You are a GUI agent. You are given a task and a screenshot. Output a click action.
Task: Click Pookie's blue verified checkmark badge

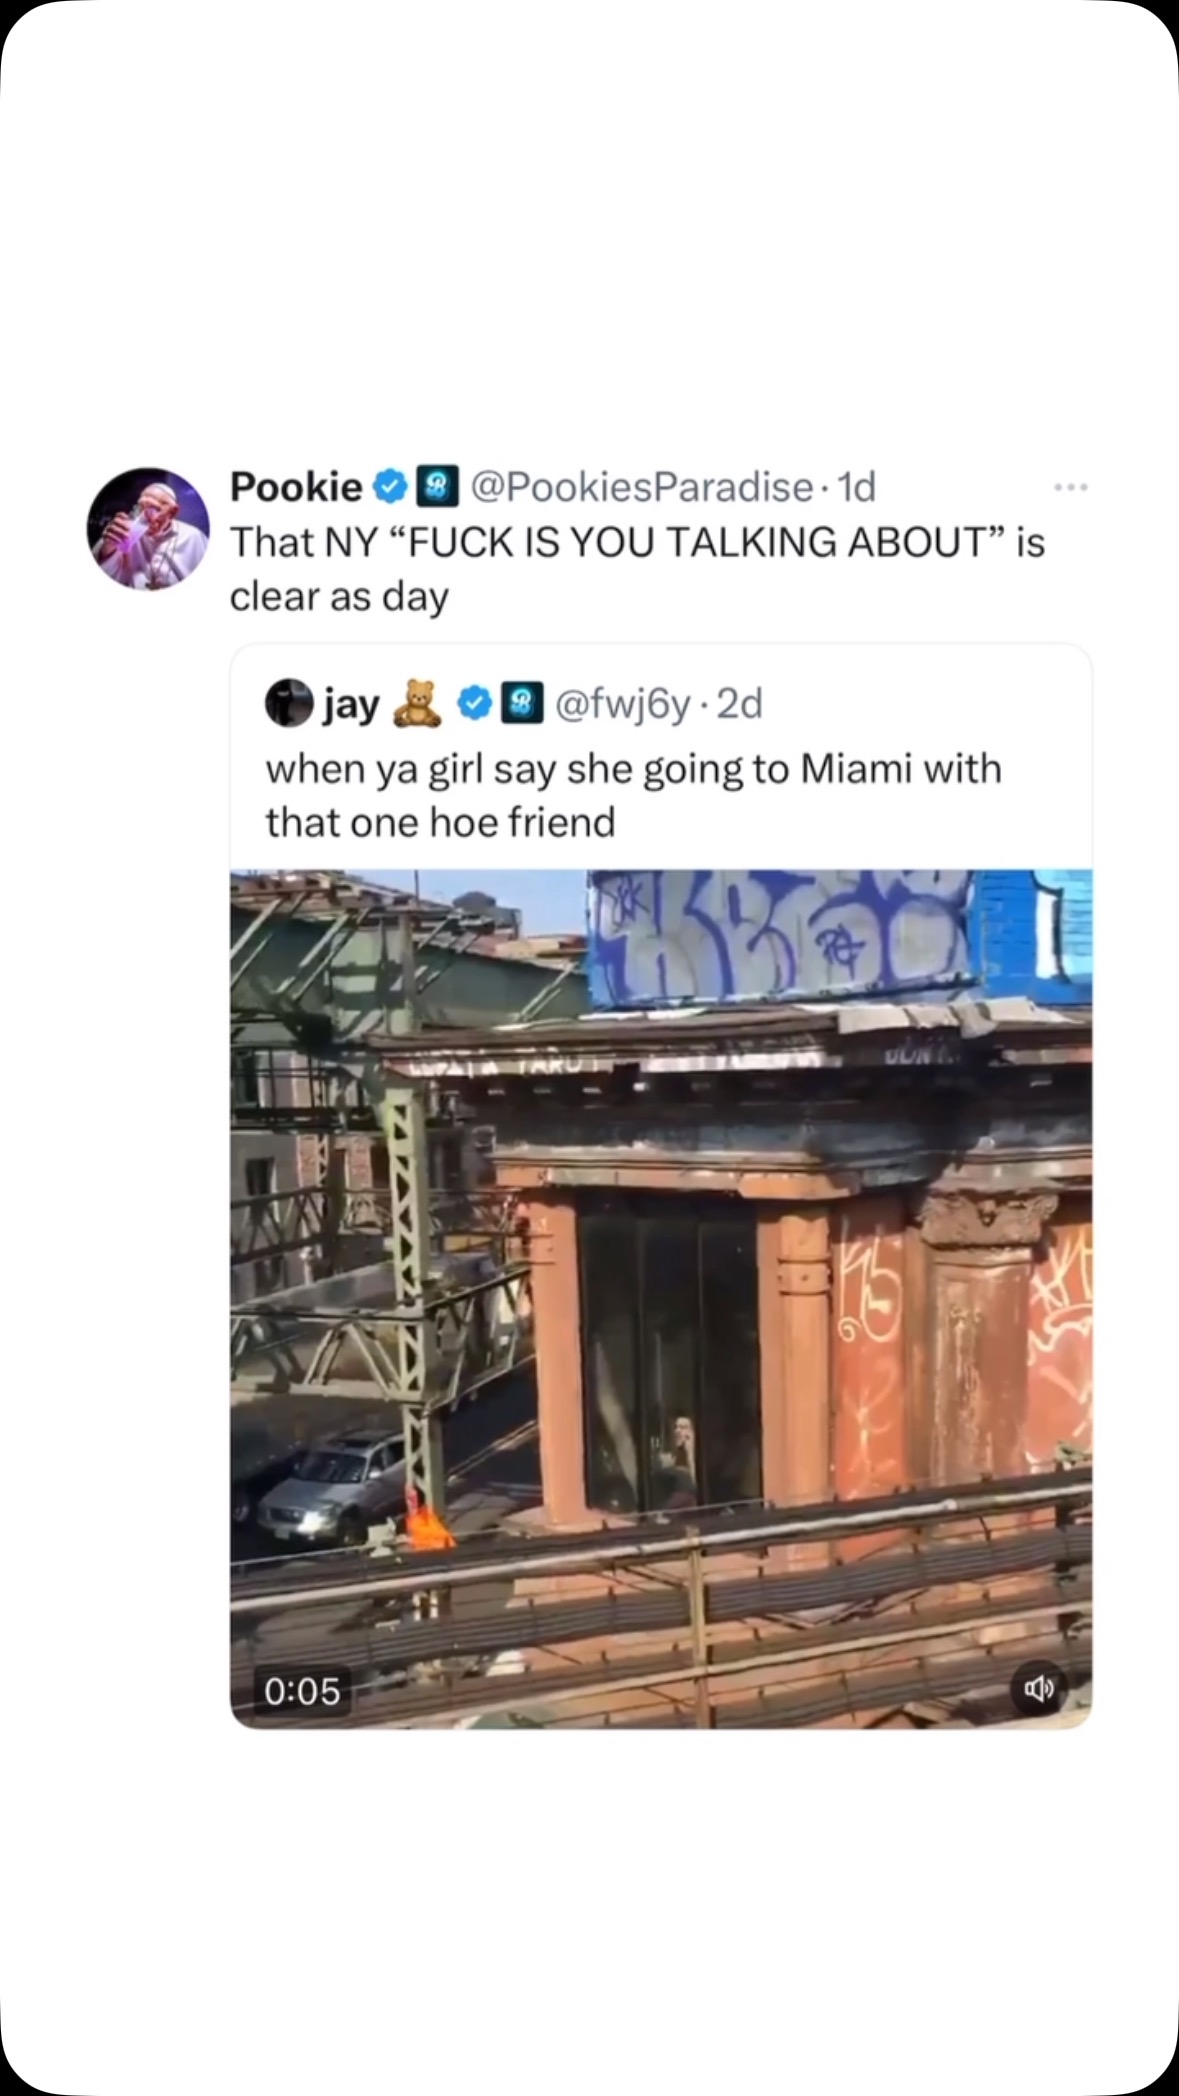point(389,487)
